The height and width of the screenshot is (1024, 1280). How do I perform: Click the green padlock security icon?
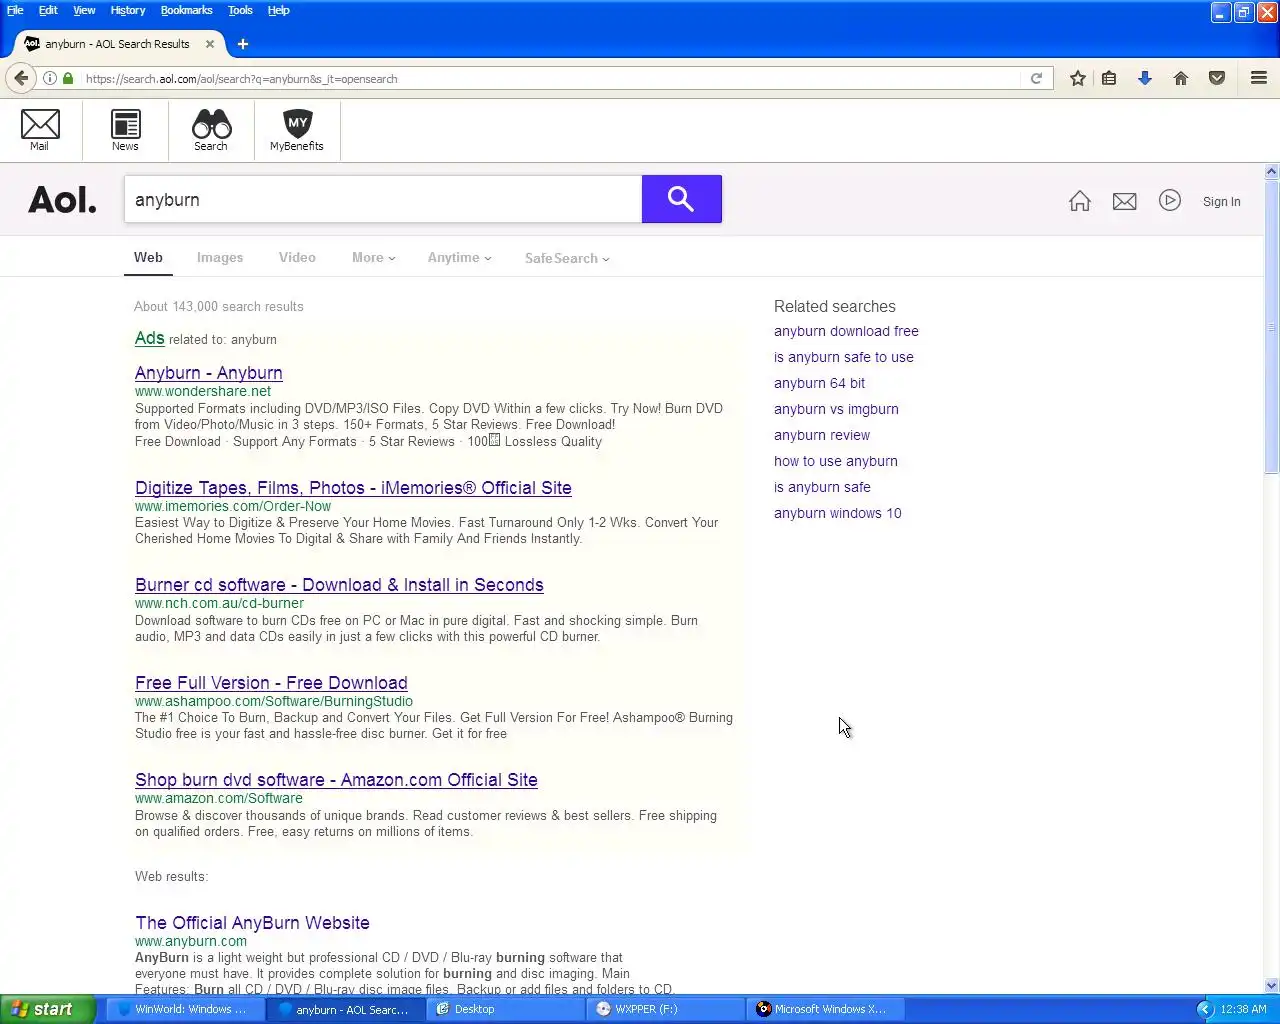[x=68, y=78]
